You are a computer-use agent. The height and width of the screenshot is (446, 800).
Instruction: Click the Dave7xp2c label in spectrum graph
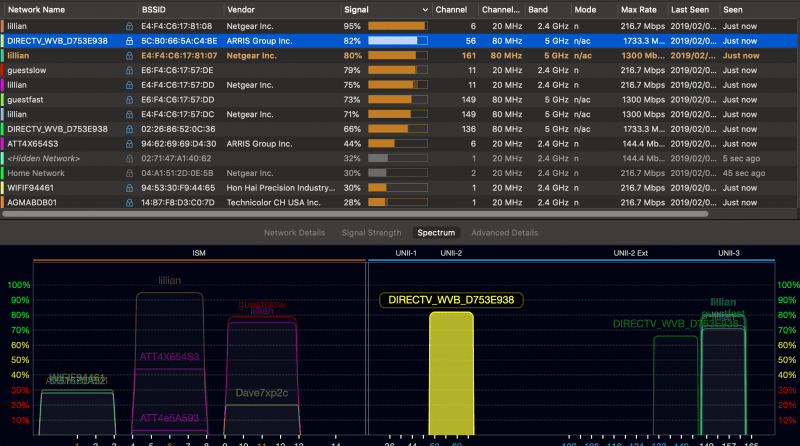262,393
